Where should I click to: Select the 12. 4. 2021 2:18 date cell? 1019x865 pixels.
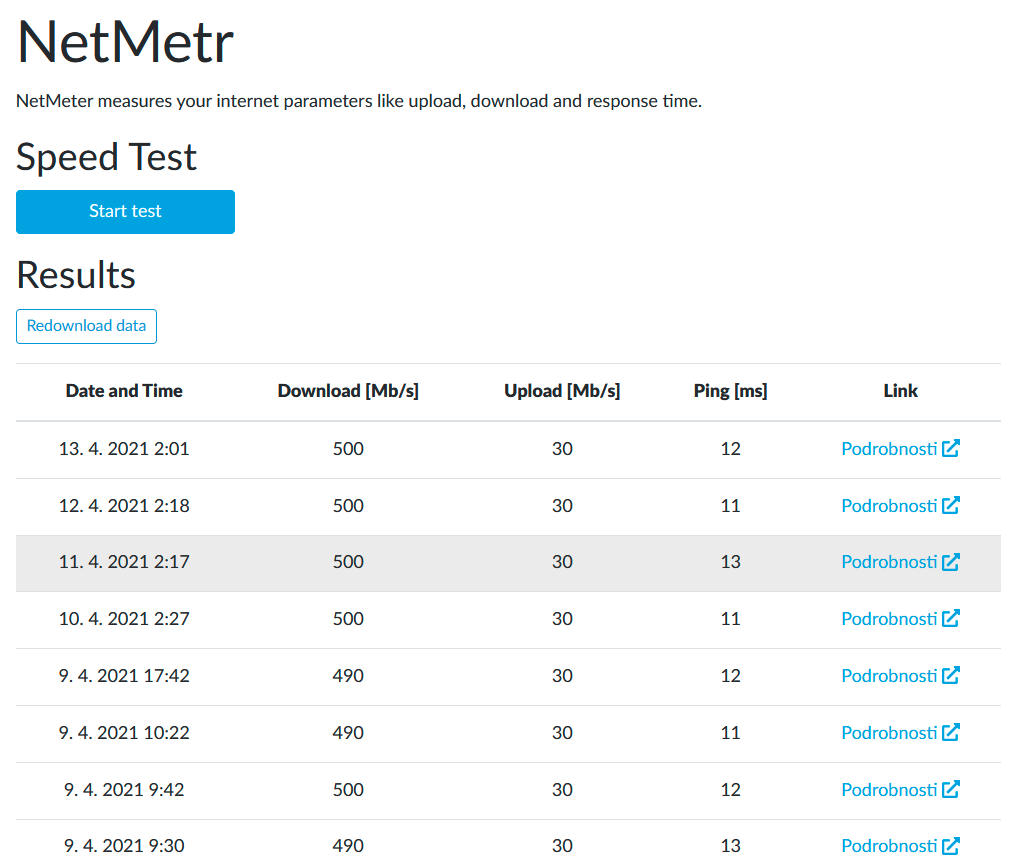click(x=124, y=506)
